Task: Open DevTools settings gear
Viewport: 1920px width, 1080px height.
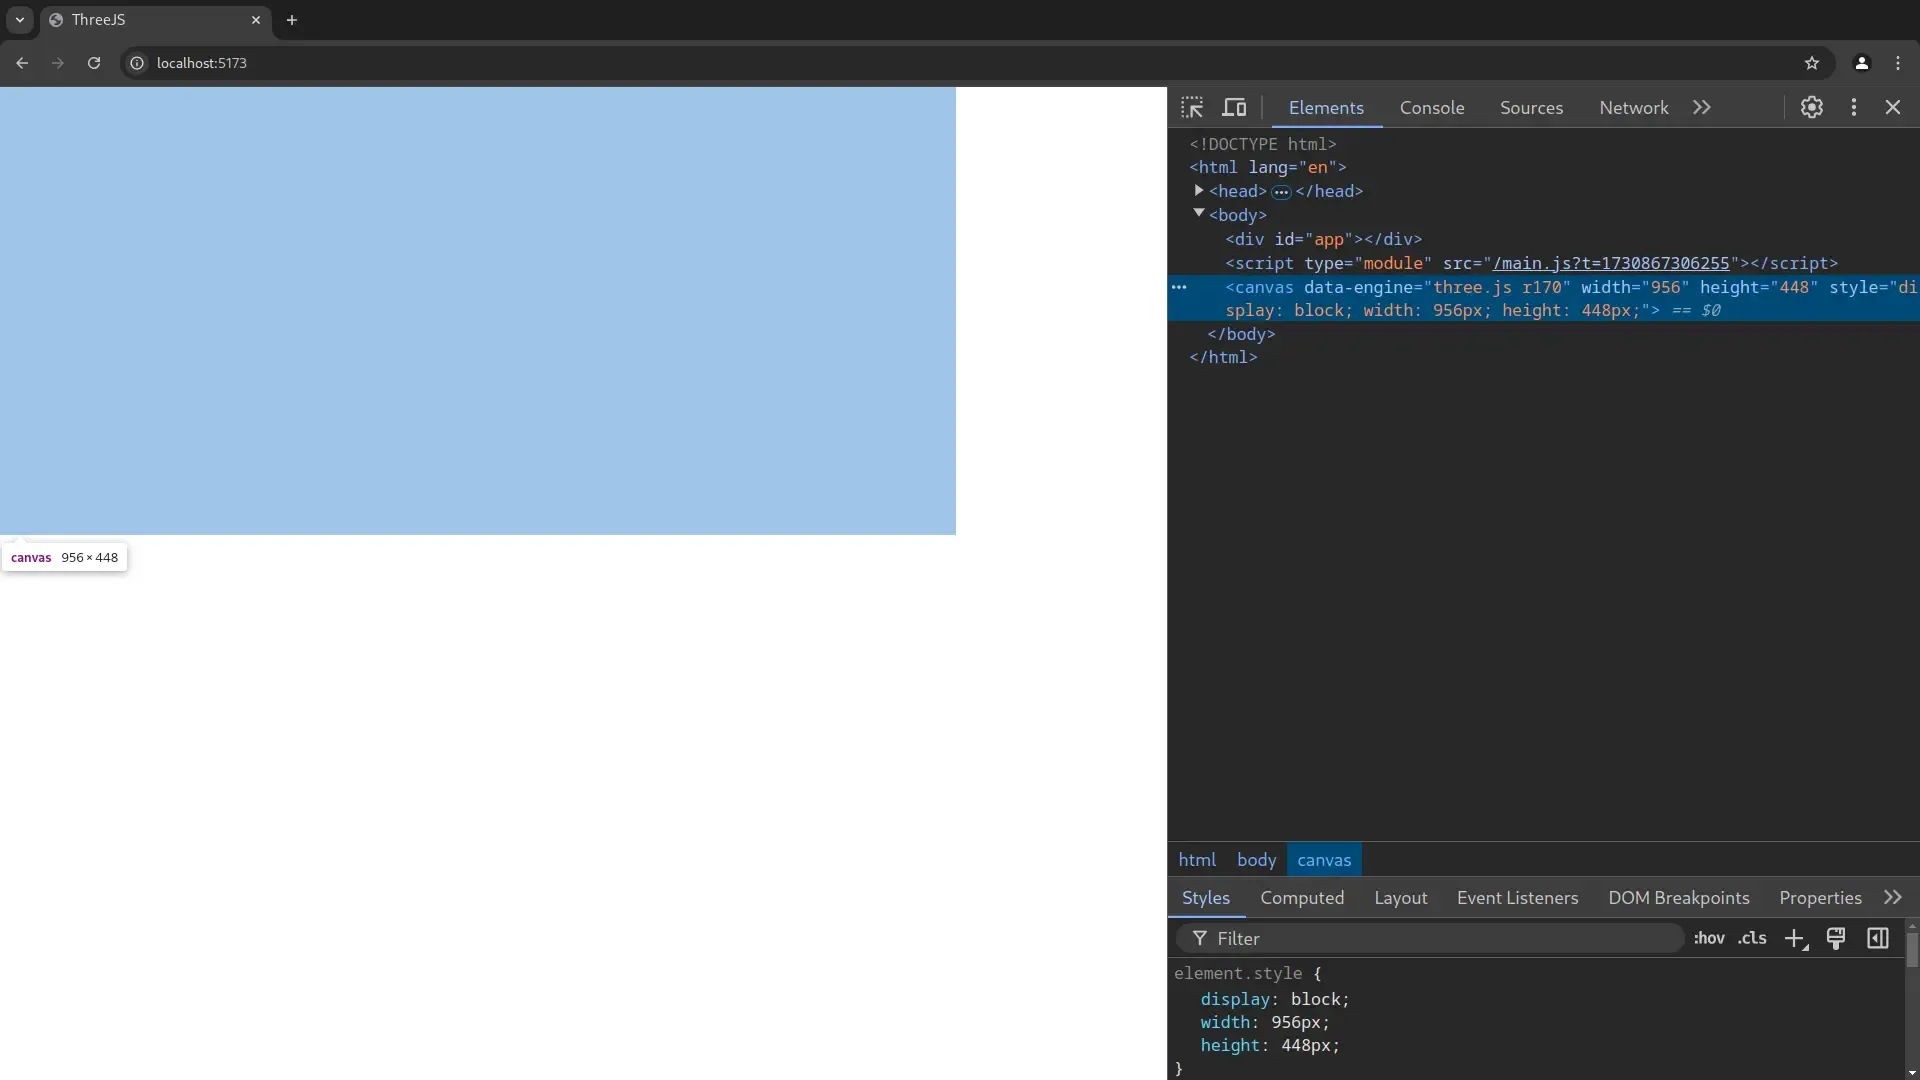Action: click(1812, 108)
